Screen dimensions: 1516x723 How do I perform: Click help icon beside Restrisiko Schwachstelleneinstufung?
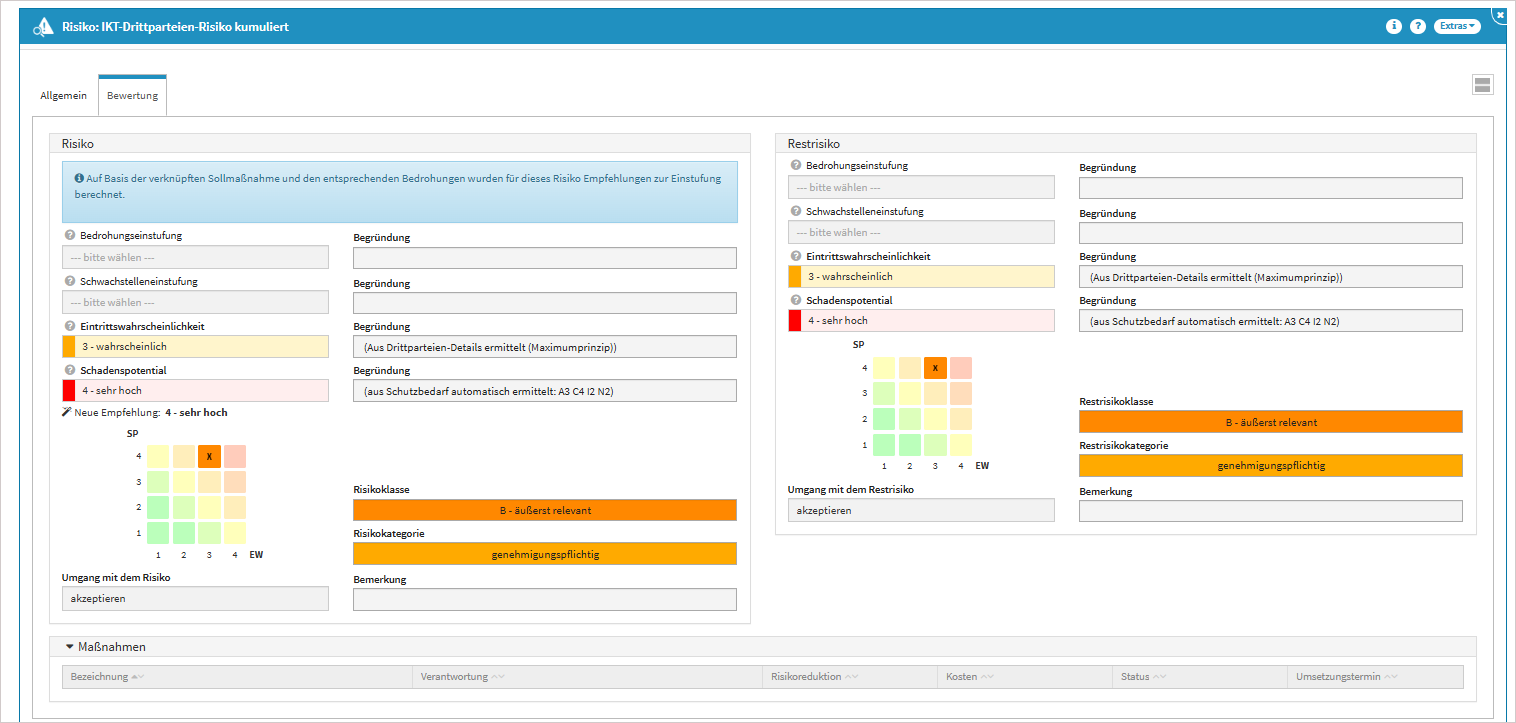(x=796, y=212)
